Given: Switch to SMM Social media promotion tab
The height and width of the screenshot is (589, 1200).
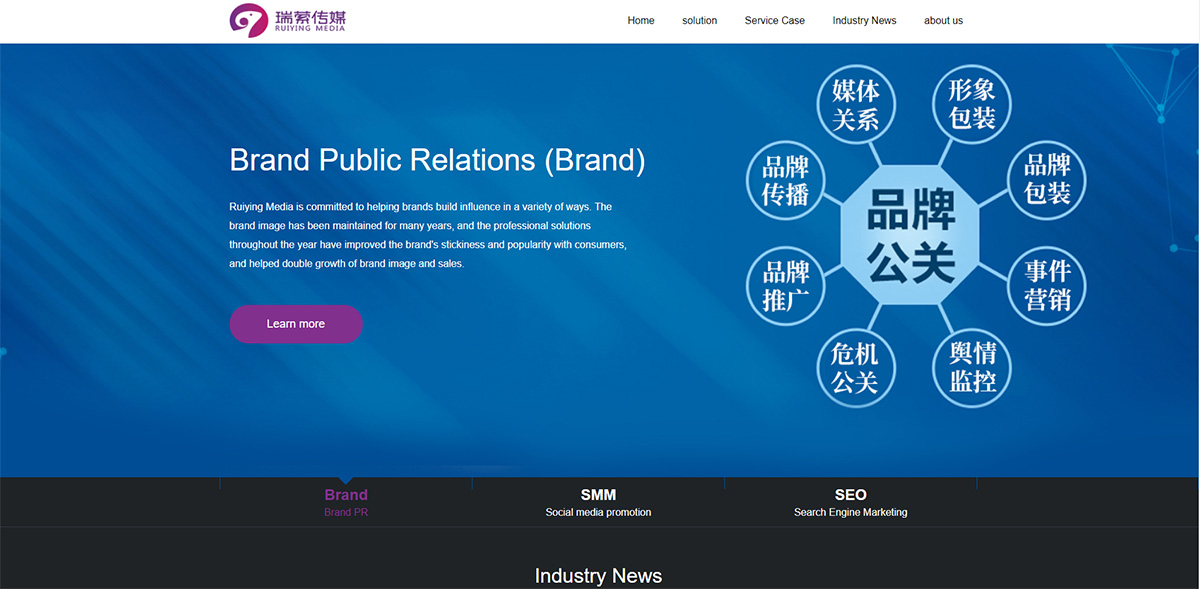Looking at the screenshot, I should pyautogui.click(x=598, y=502).
